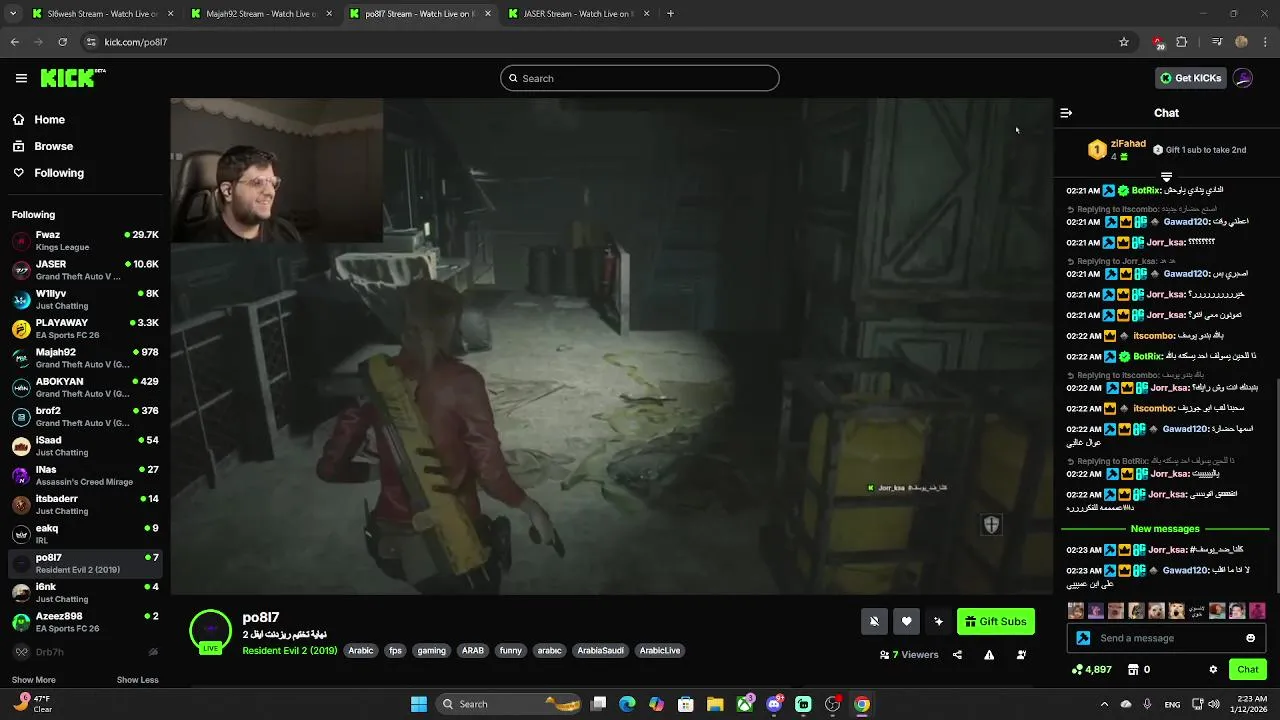1280x720 pixels.
Task: Switch to the Majah92 Stream browser tab
Action: click(x=263, y=14)
